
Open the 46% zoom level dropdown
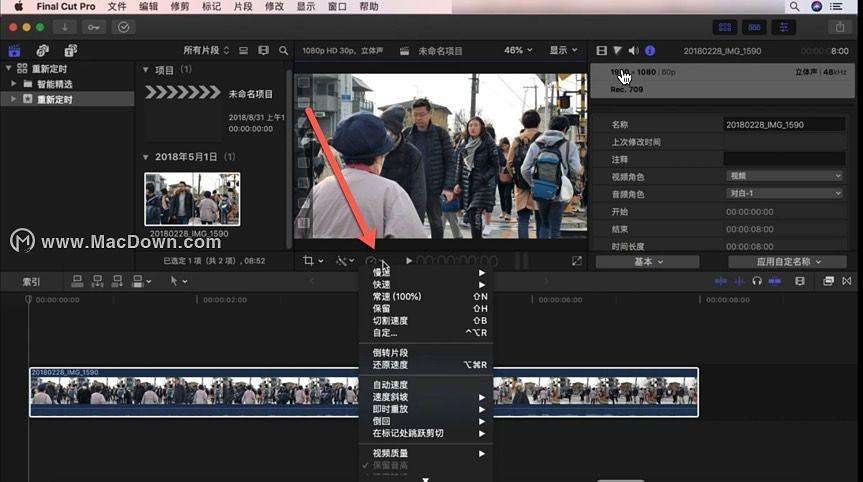click(x=518, y=50)
